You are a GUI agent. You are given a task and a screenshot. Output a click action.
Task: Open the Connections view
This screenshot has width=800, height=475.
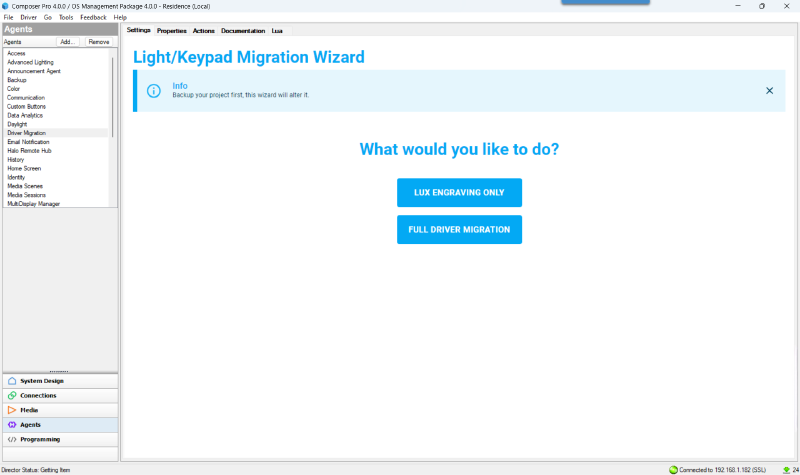click(60, 395)
